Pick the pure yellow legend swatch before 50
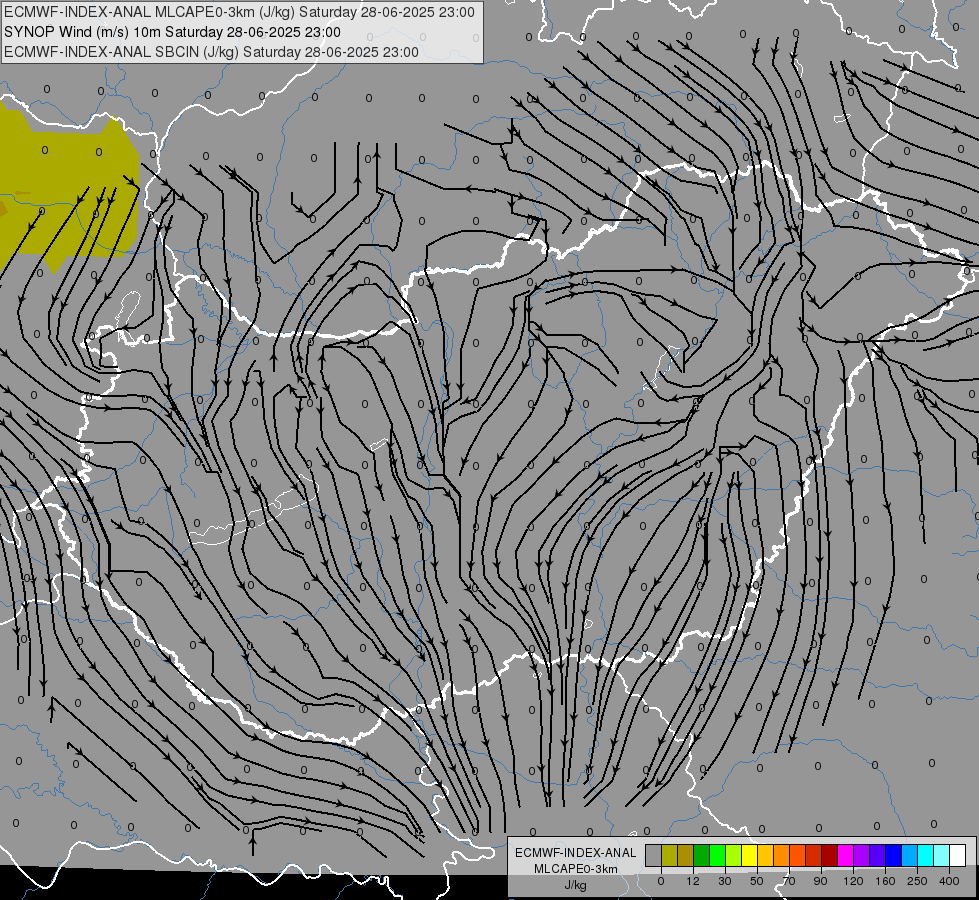 (750, 855)
